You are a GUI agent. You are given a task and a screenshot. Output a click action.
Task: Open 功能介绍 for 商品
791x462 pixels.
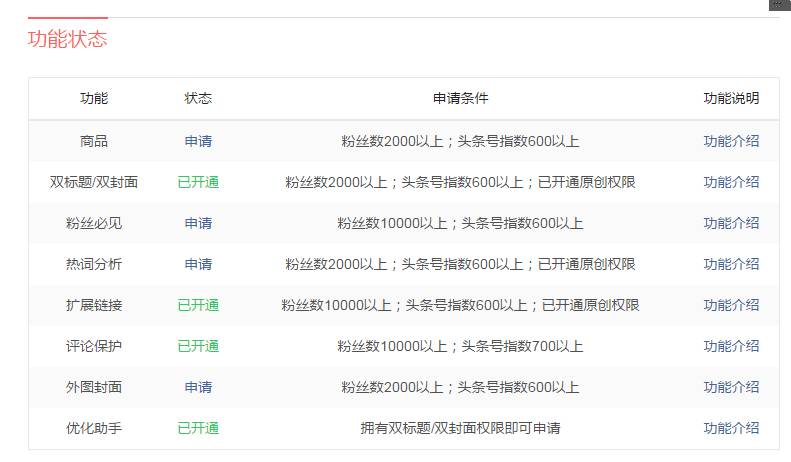coord(730,141)
